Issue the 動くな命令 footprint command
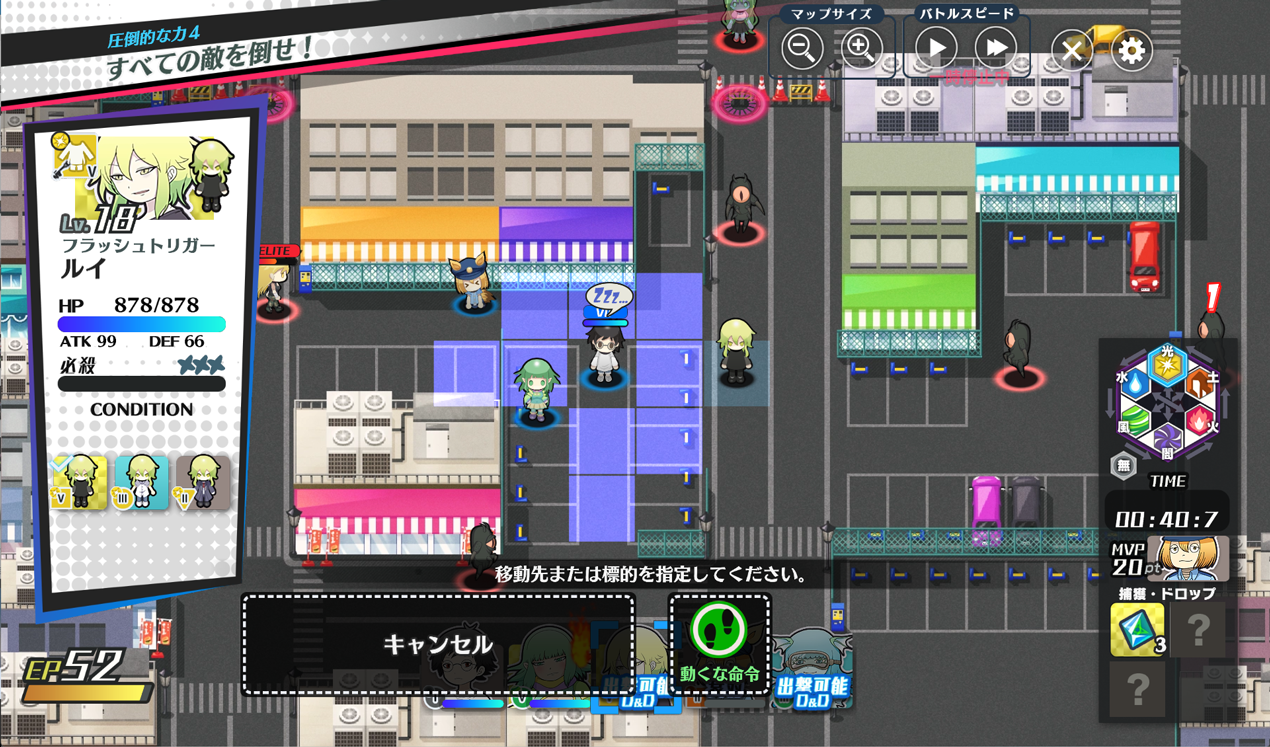Viewport: 1270px width, 747px height. (x=719, y=644)
